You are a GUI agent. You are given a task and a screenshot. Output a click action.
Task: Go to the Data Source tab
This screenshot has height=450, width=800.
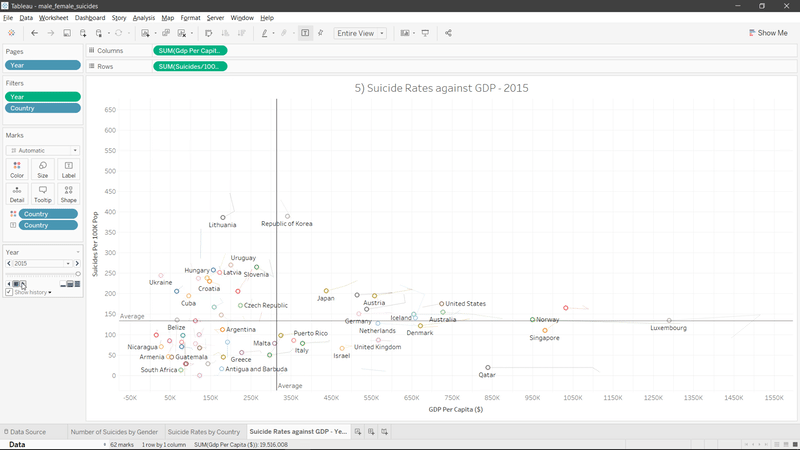[27, 432]
